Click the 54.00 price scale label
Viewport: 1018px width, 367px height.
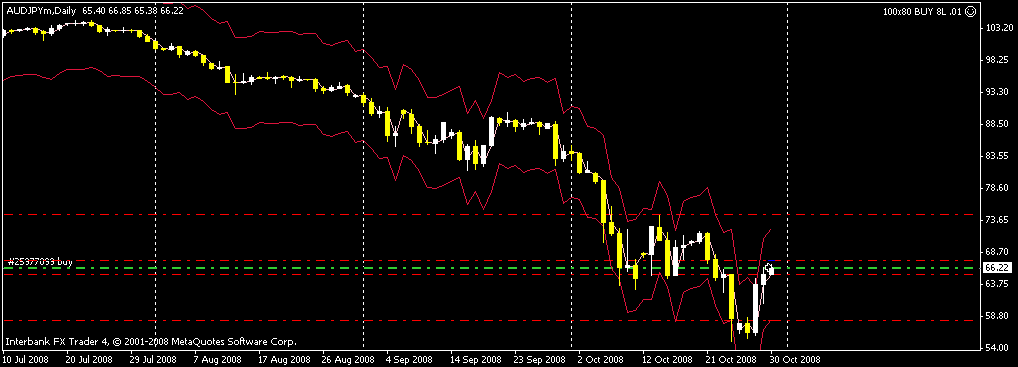(x=999, y=348)
